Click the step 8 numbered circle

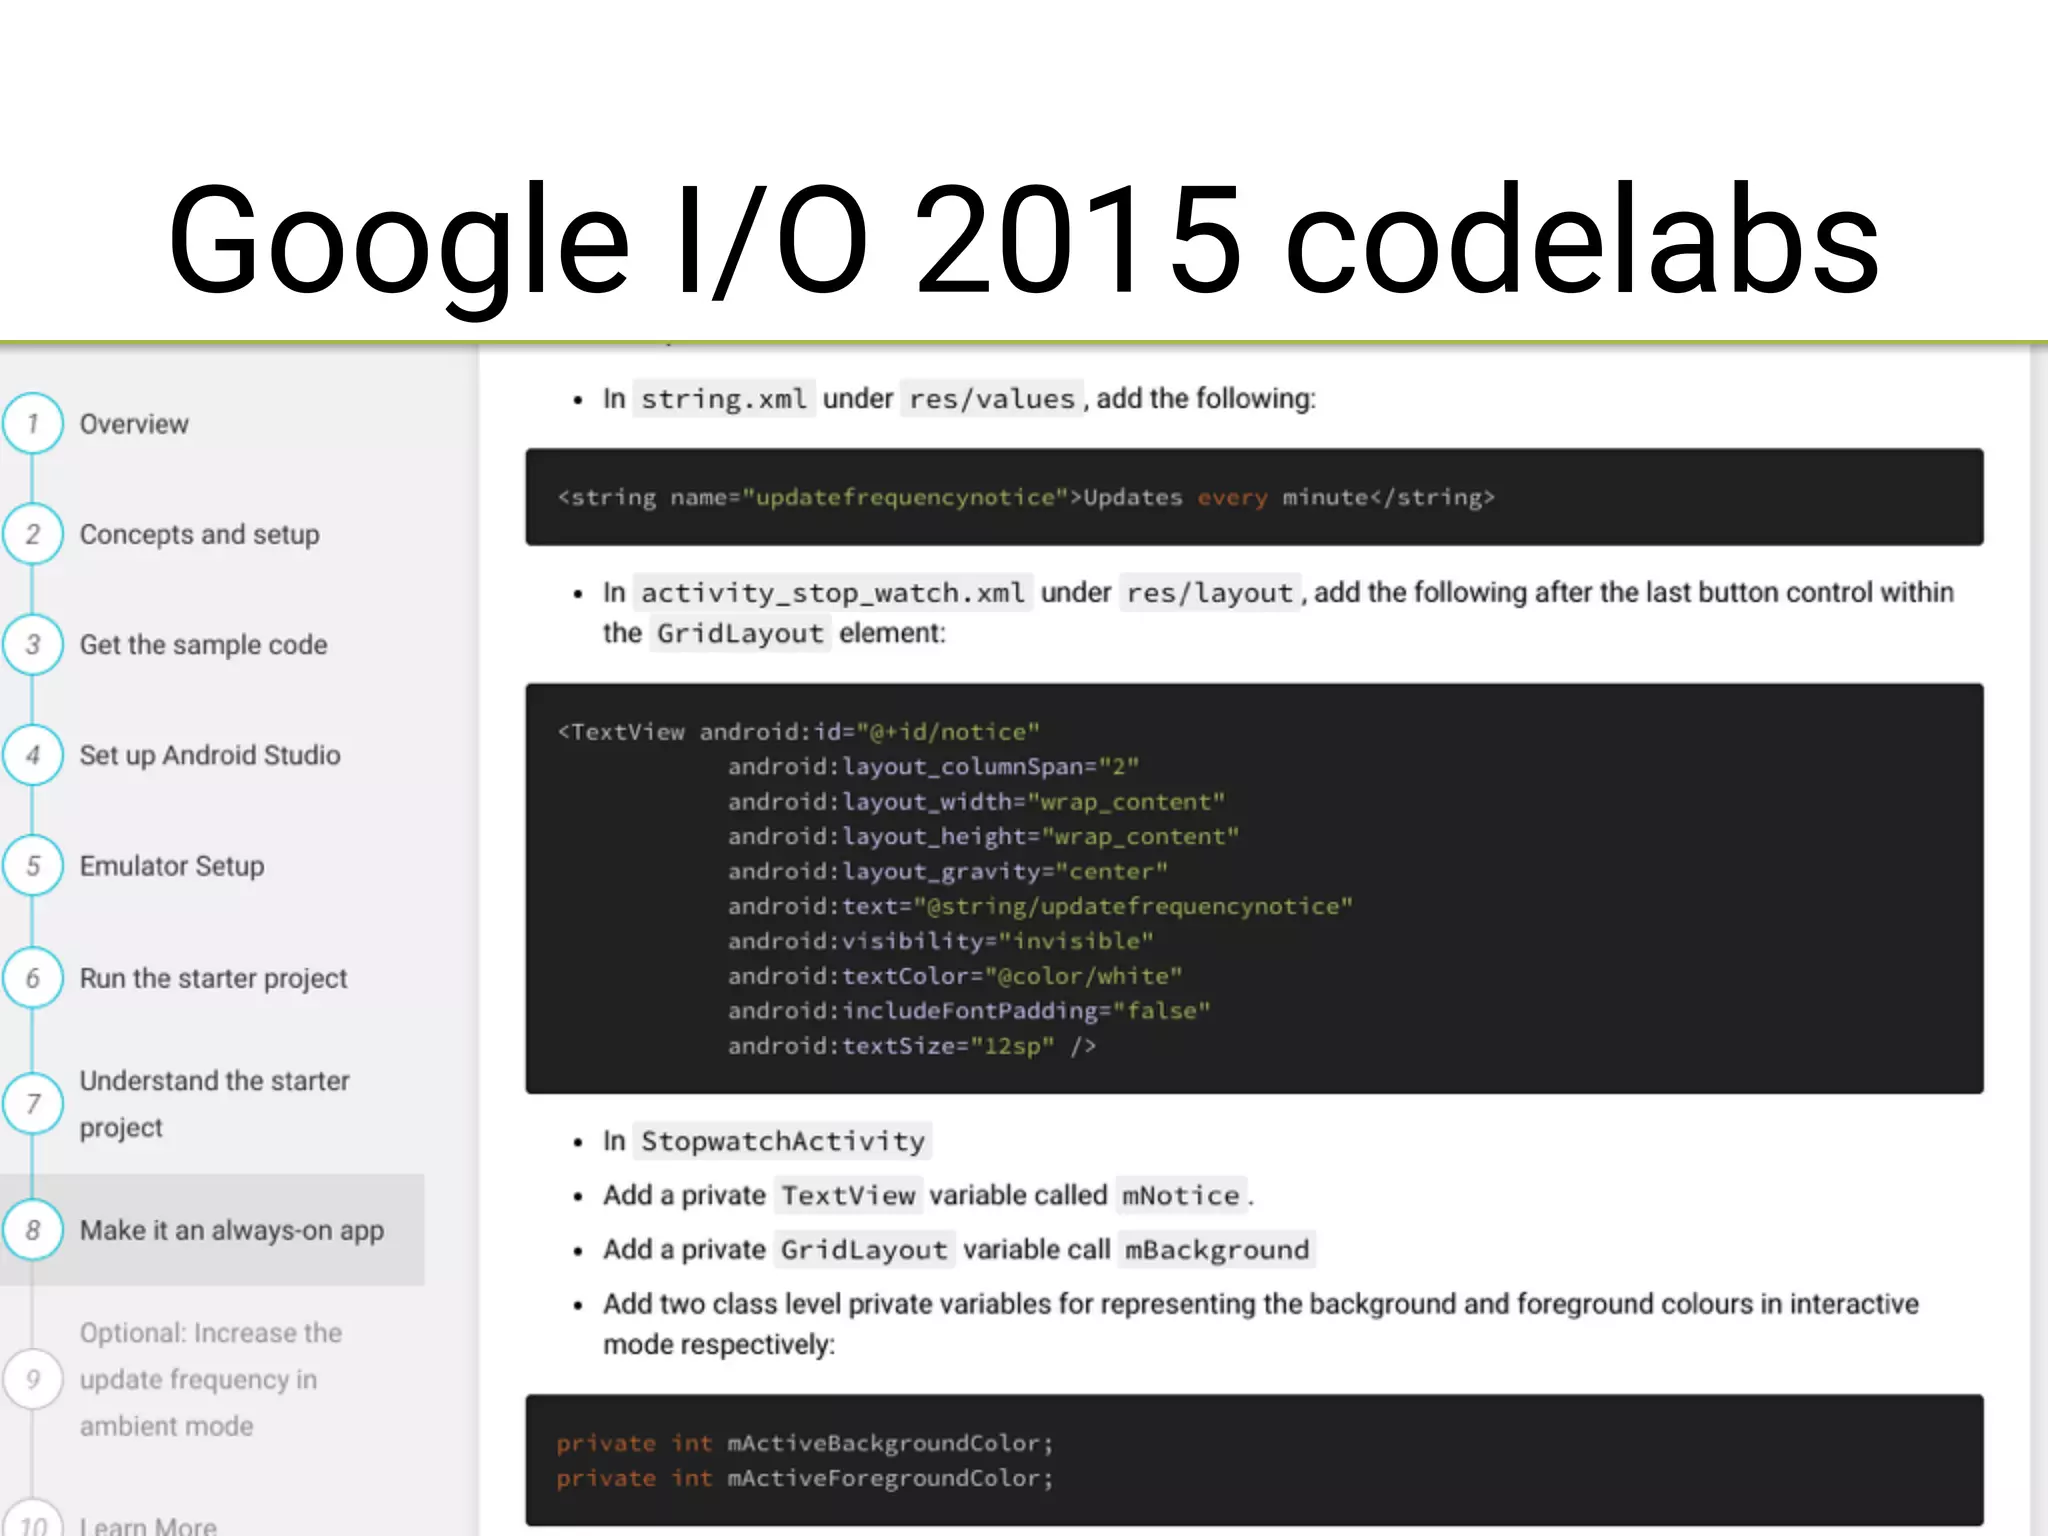(x=32, y=1230)
